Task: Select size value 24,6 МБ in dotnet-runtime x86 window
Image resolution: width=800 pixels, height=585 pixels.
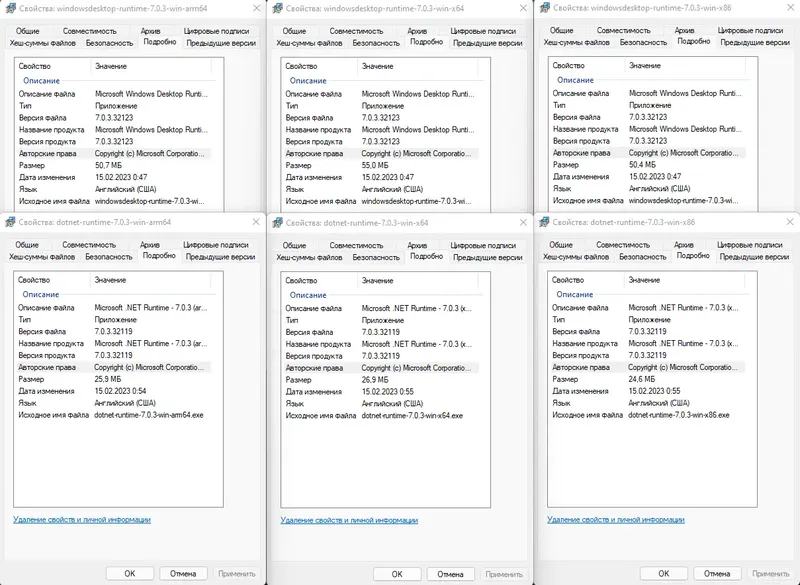Action: (x=642, y=379)
